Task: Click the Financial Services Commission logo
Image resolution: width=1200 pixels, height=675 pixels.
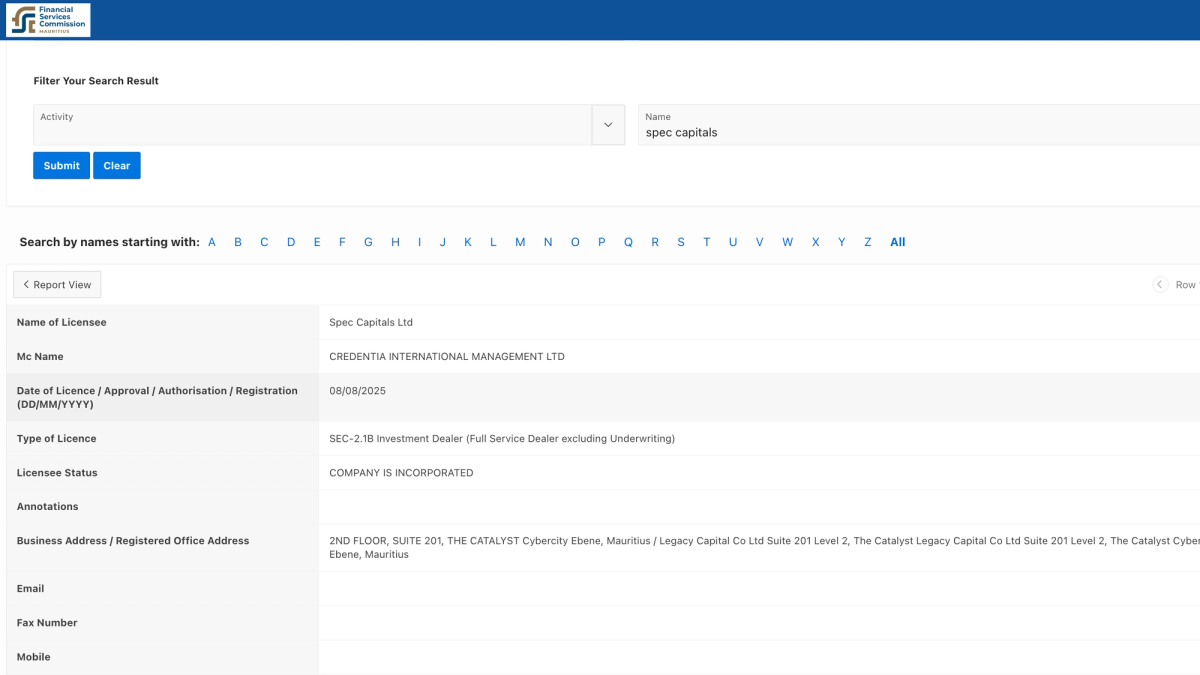Action: (48, 20)
